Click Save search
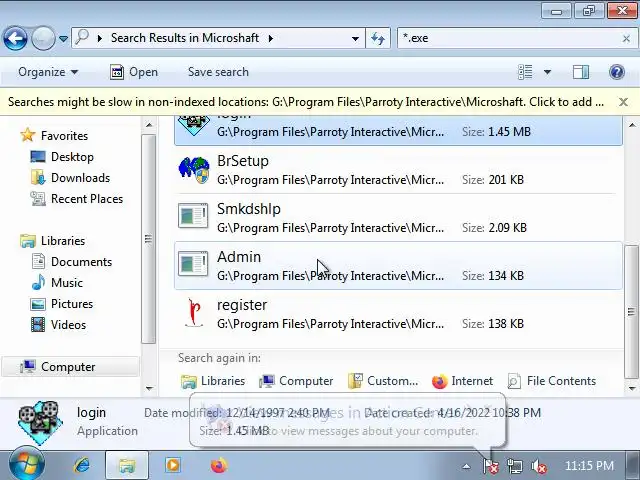This screenshot has width=640, height=480. pos(218,72)
